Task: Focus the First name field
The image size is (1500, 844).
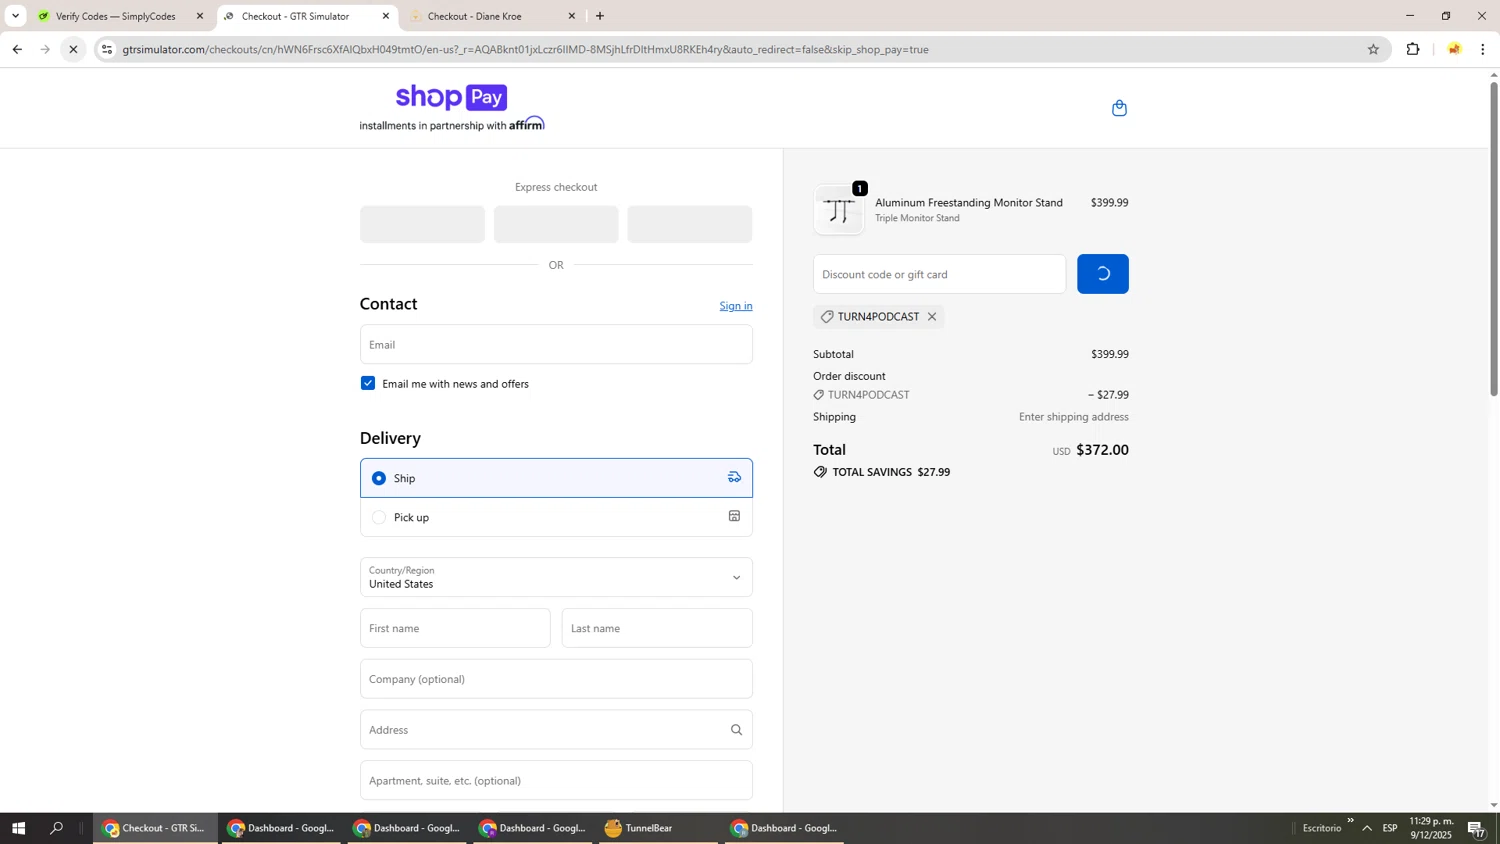Action: [x=455, y=628]
